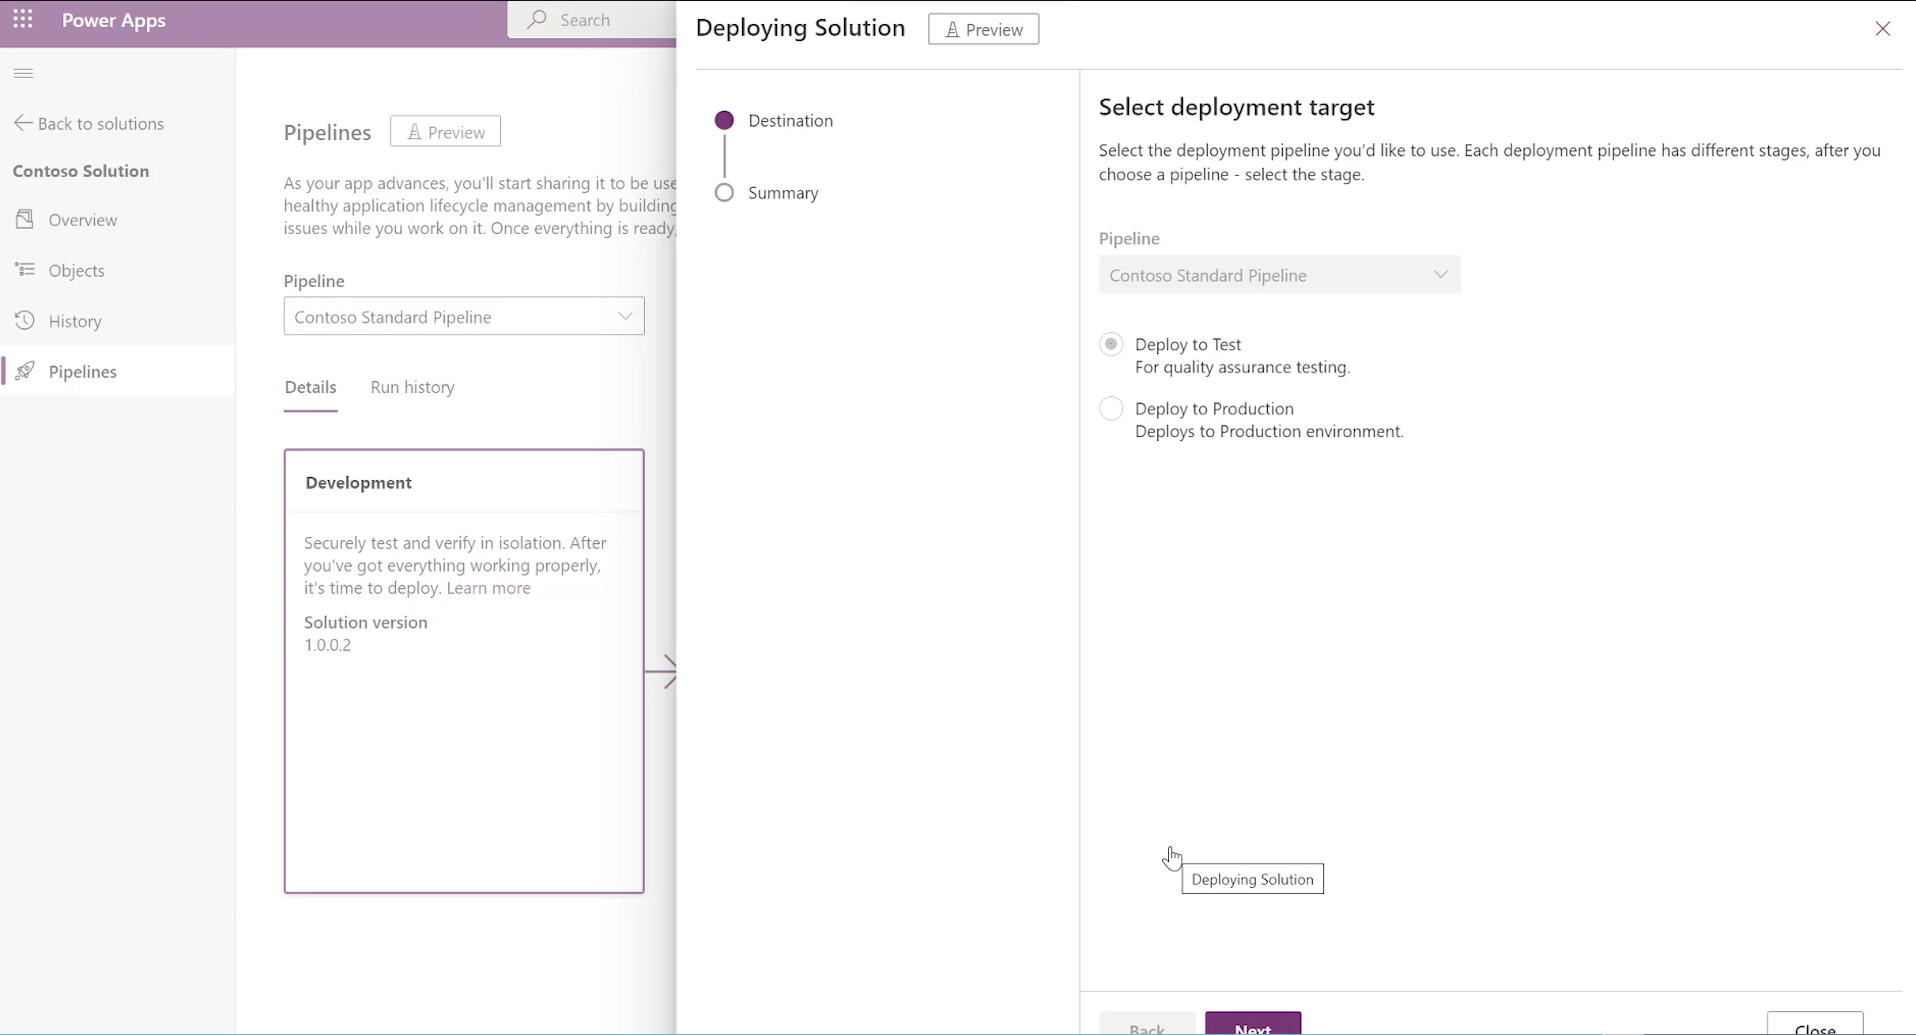Click the Preview badge beside Pipelines heading
This screenshot has height=1035, width=1916.
point(445,131)
